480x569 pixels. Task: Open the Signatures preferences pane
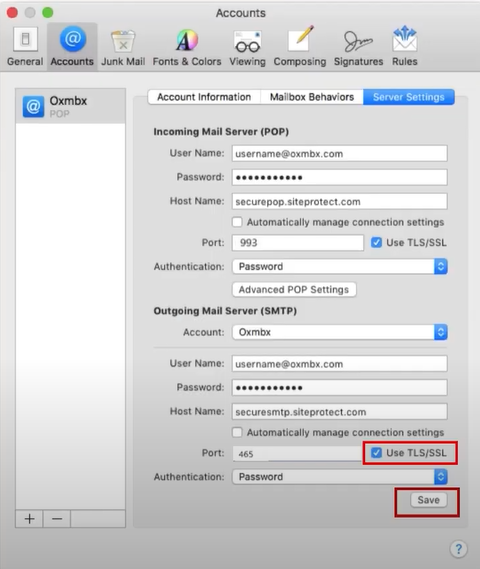358,46
